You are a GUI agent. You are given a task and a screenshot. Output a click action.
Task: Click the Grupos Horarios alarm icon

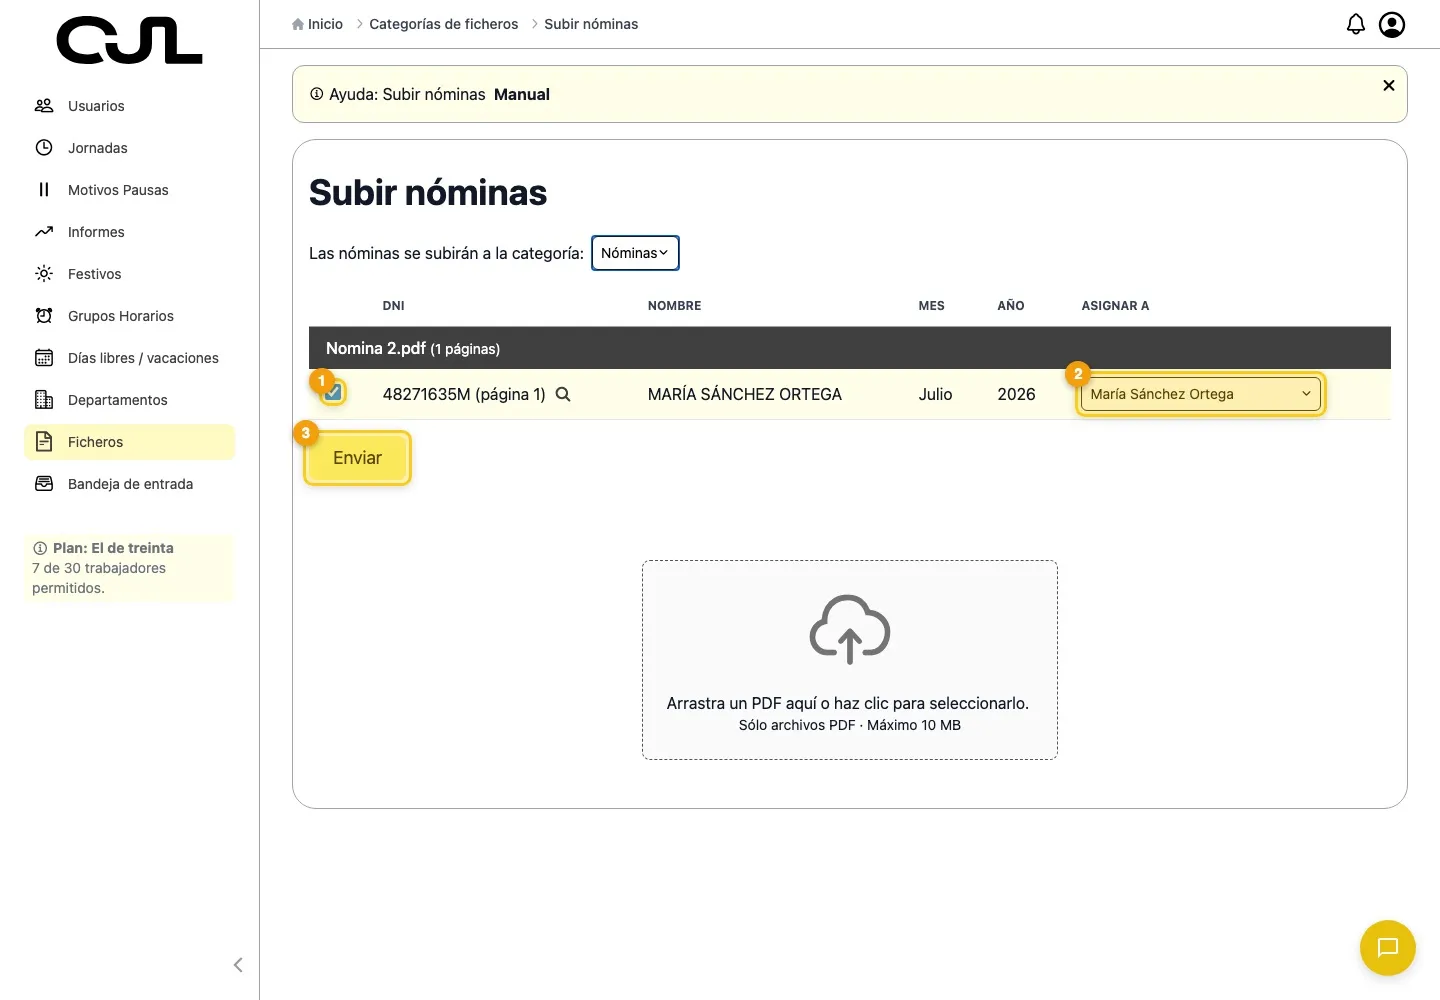pyautogui.click(x=44, y=316)
